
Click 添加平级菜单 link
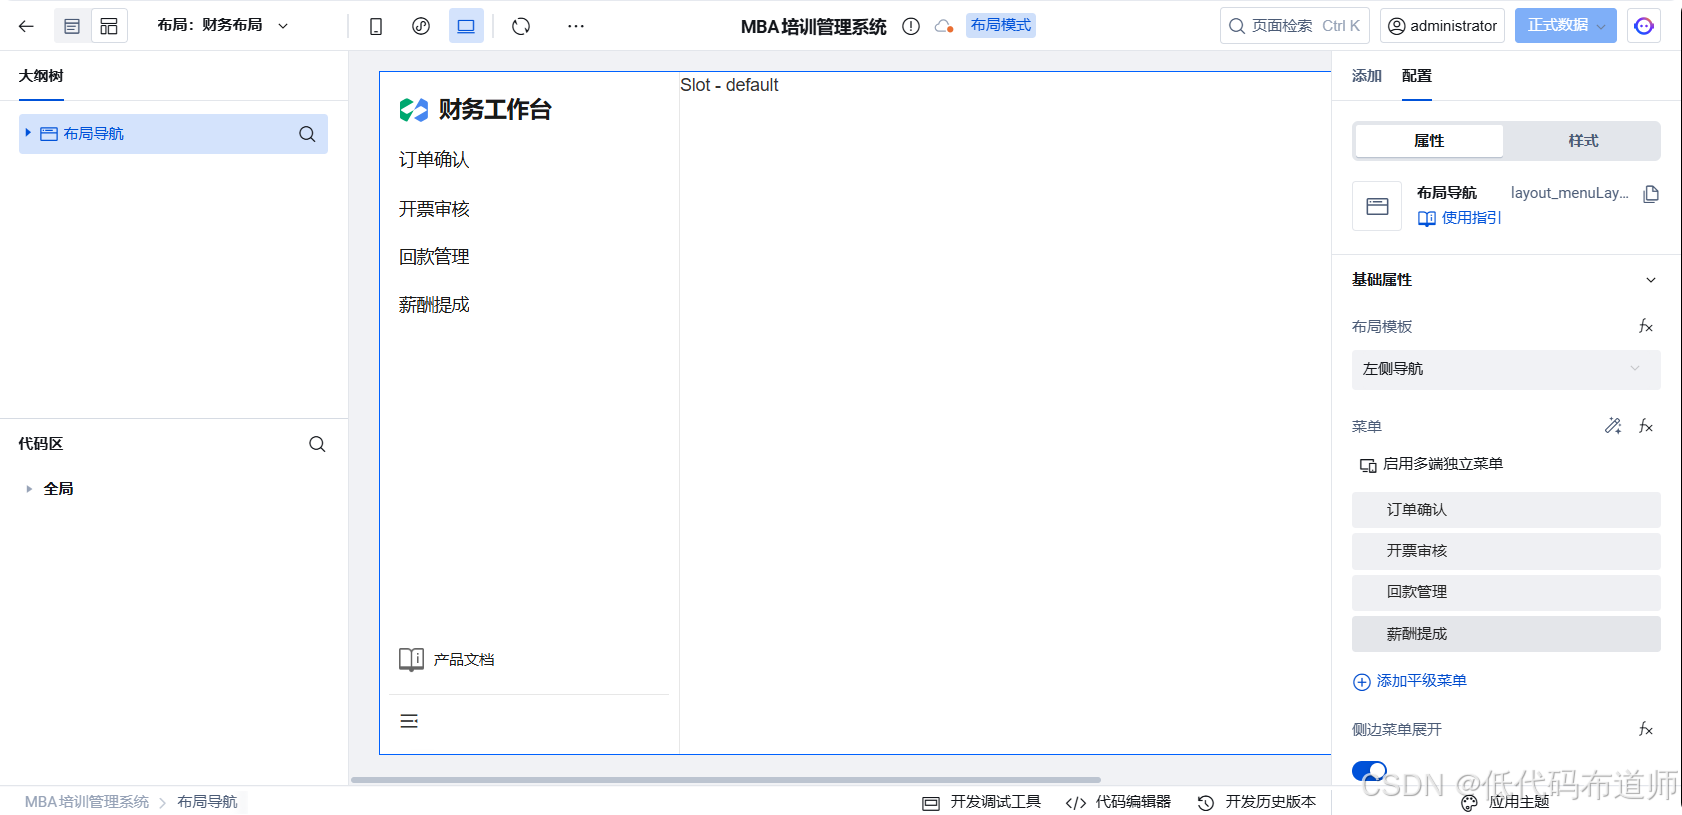click(1410, 681)
